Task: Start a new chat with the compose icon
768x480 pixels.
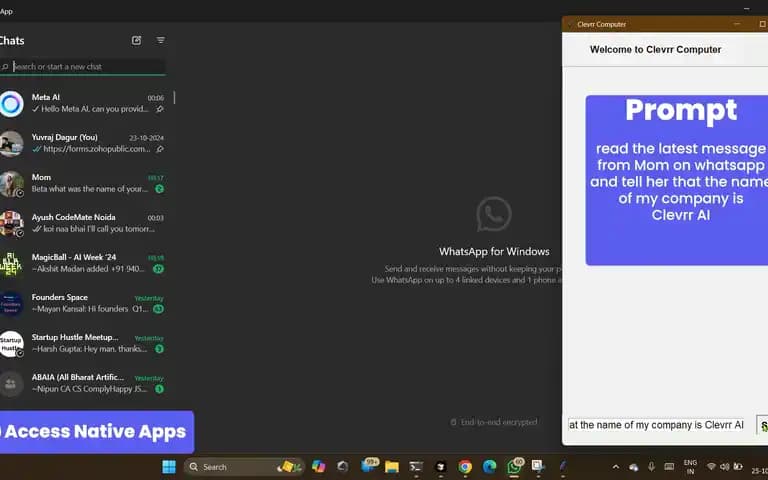Action: pyautogui.click(x=136, y=40)
